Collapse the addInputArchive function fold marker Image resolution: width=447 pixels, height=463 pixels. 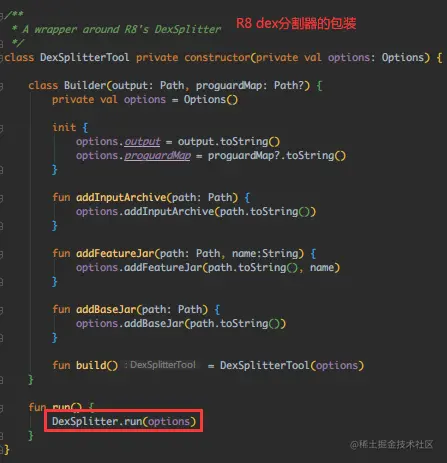[2, 198]
